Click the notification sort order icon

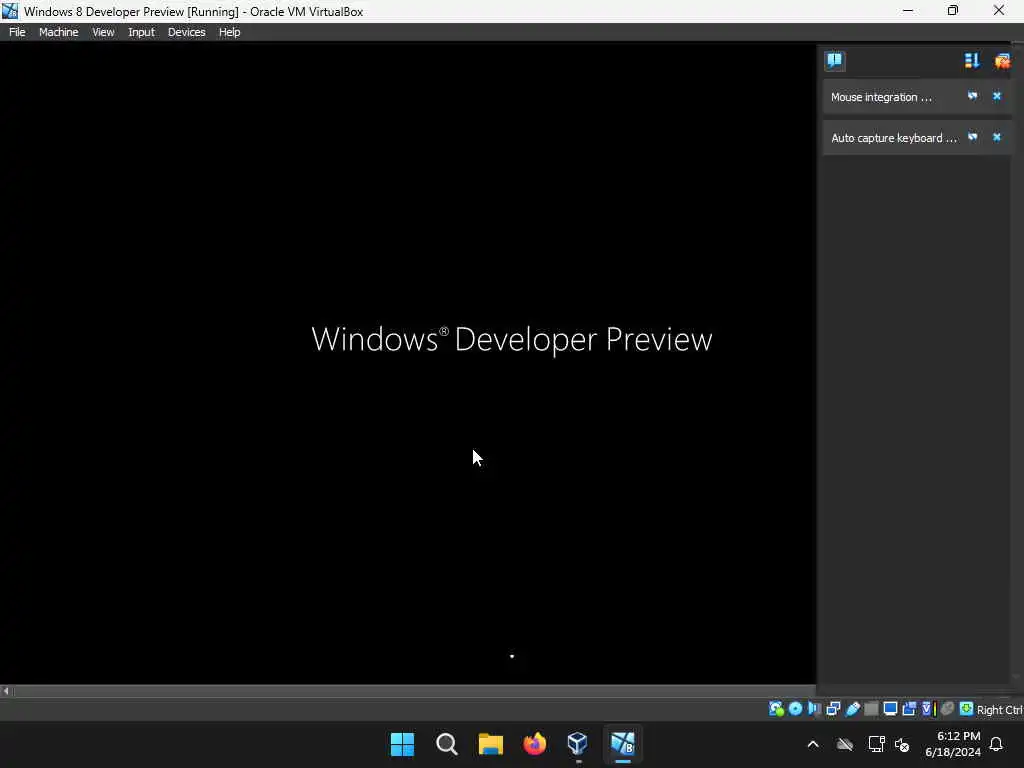(x=972, y=61)
